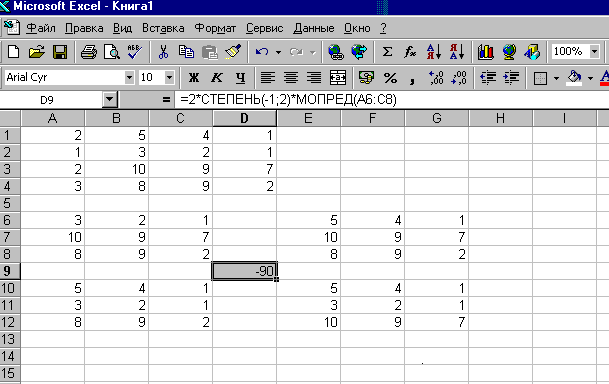Insert hyperlink using the globe with chain icon
The width and height of the screenshot is (609, 384).
click(x=336, y=52)
